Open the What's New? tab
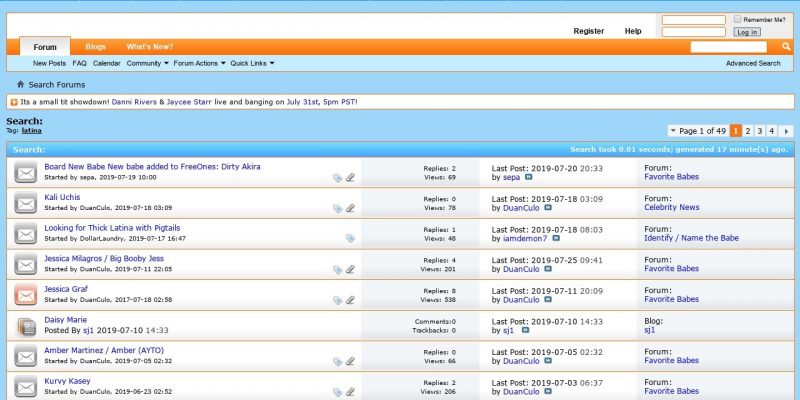This screenshot has width=800, height=400. pos(149,47)
